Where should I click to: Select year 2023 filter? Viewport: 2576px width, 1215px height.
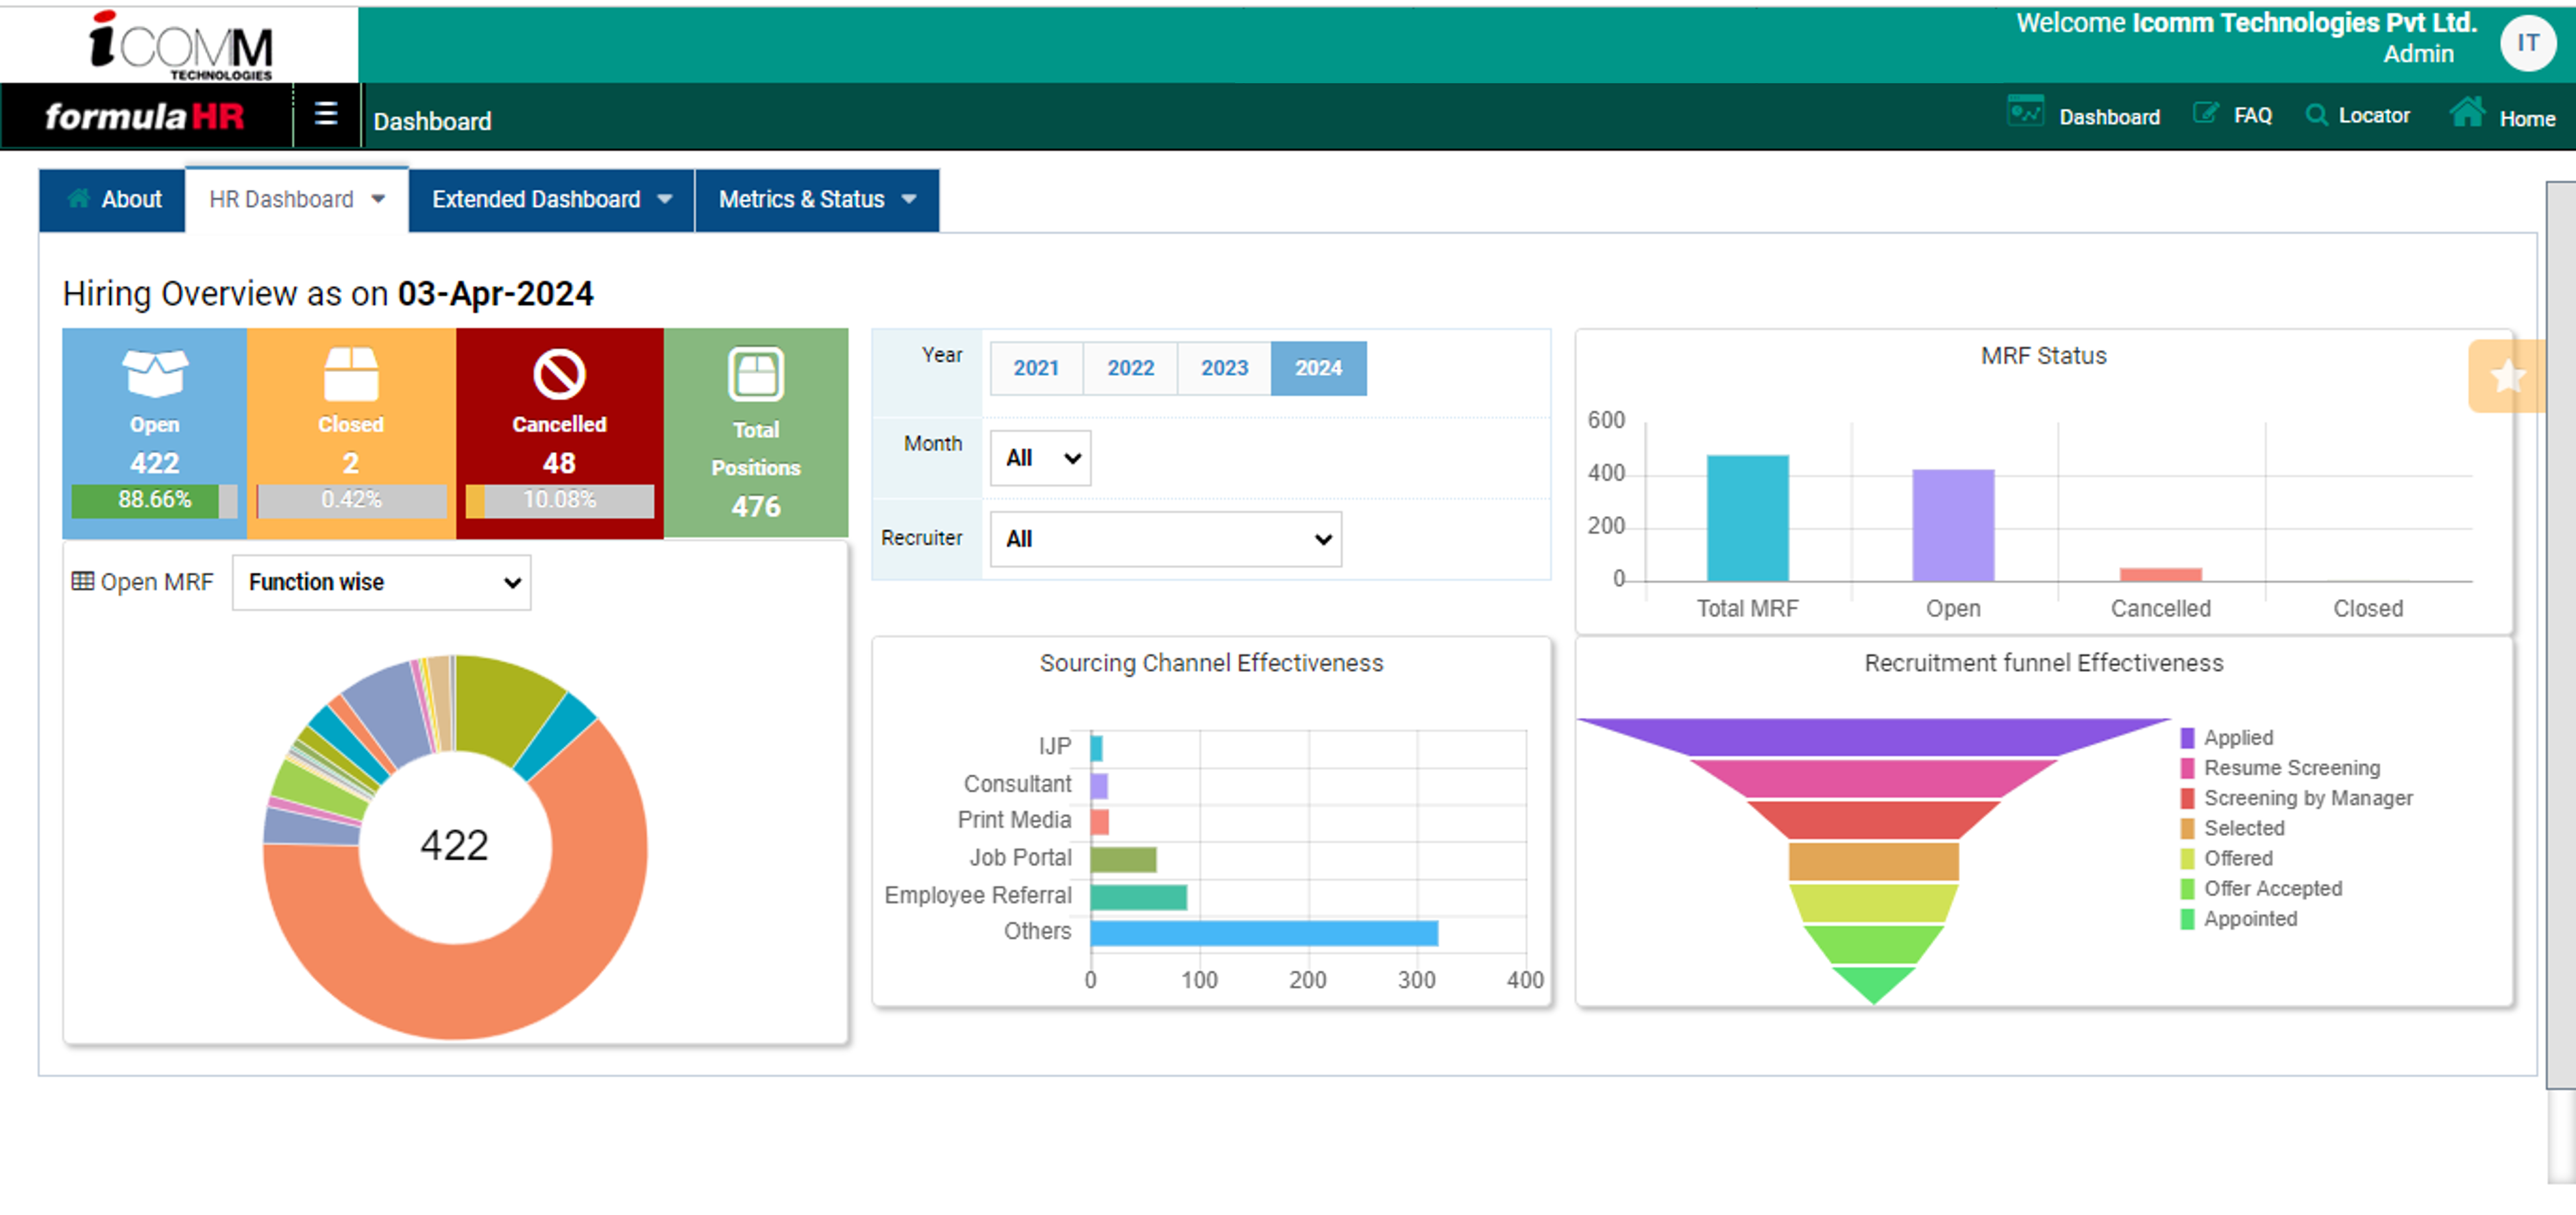1224,368
